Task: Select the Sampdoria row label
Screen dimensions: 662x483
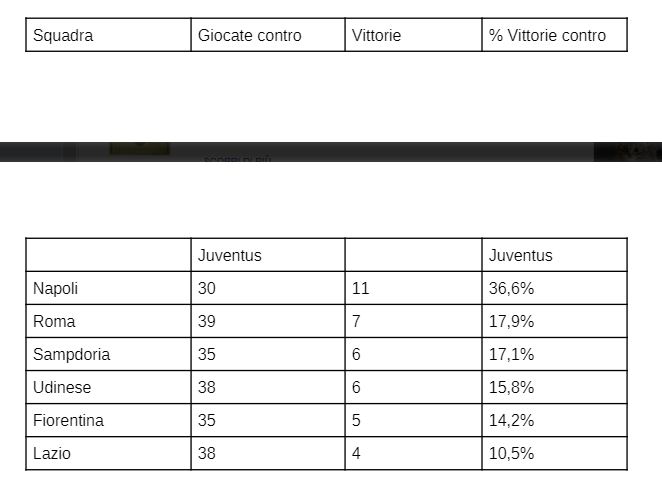Action: (x=71, y=354)
